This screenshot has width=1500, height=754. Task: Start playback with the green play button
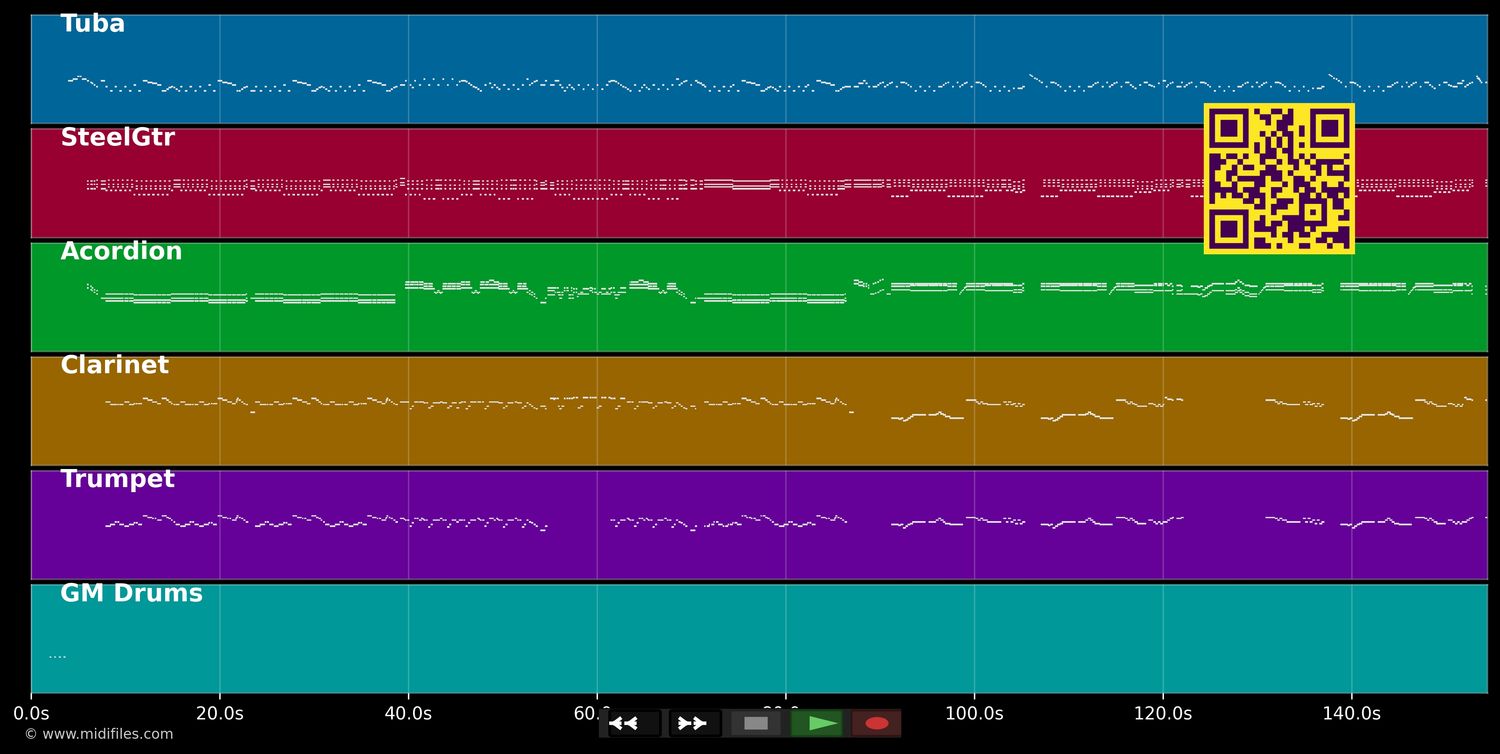pyautogui.click(x=817, y=723)
